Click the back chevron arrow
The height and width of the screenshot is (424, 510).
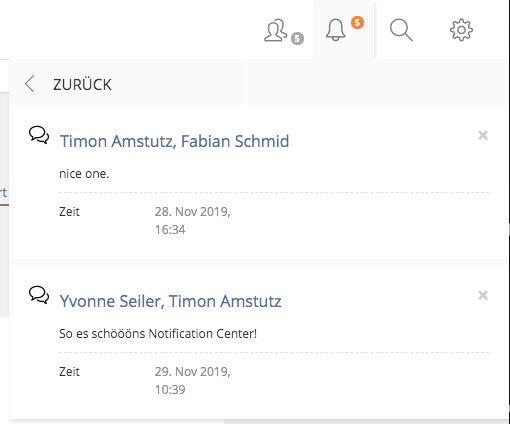click(x=30, y=83)
